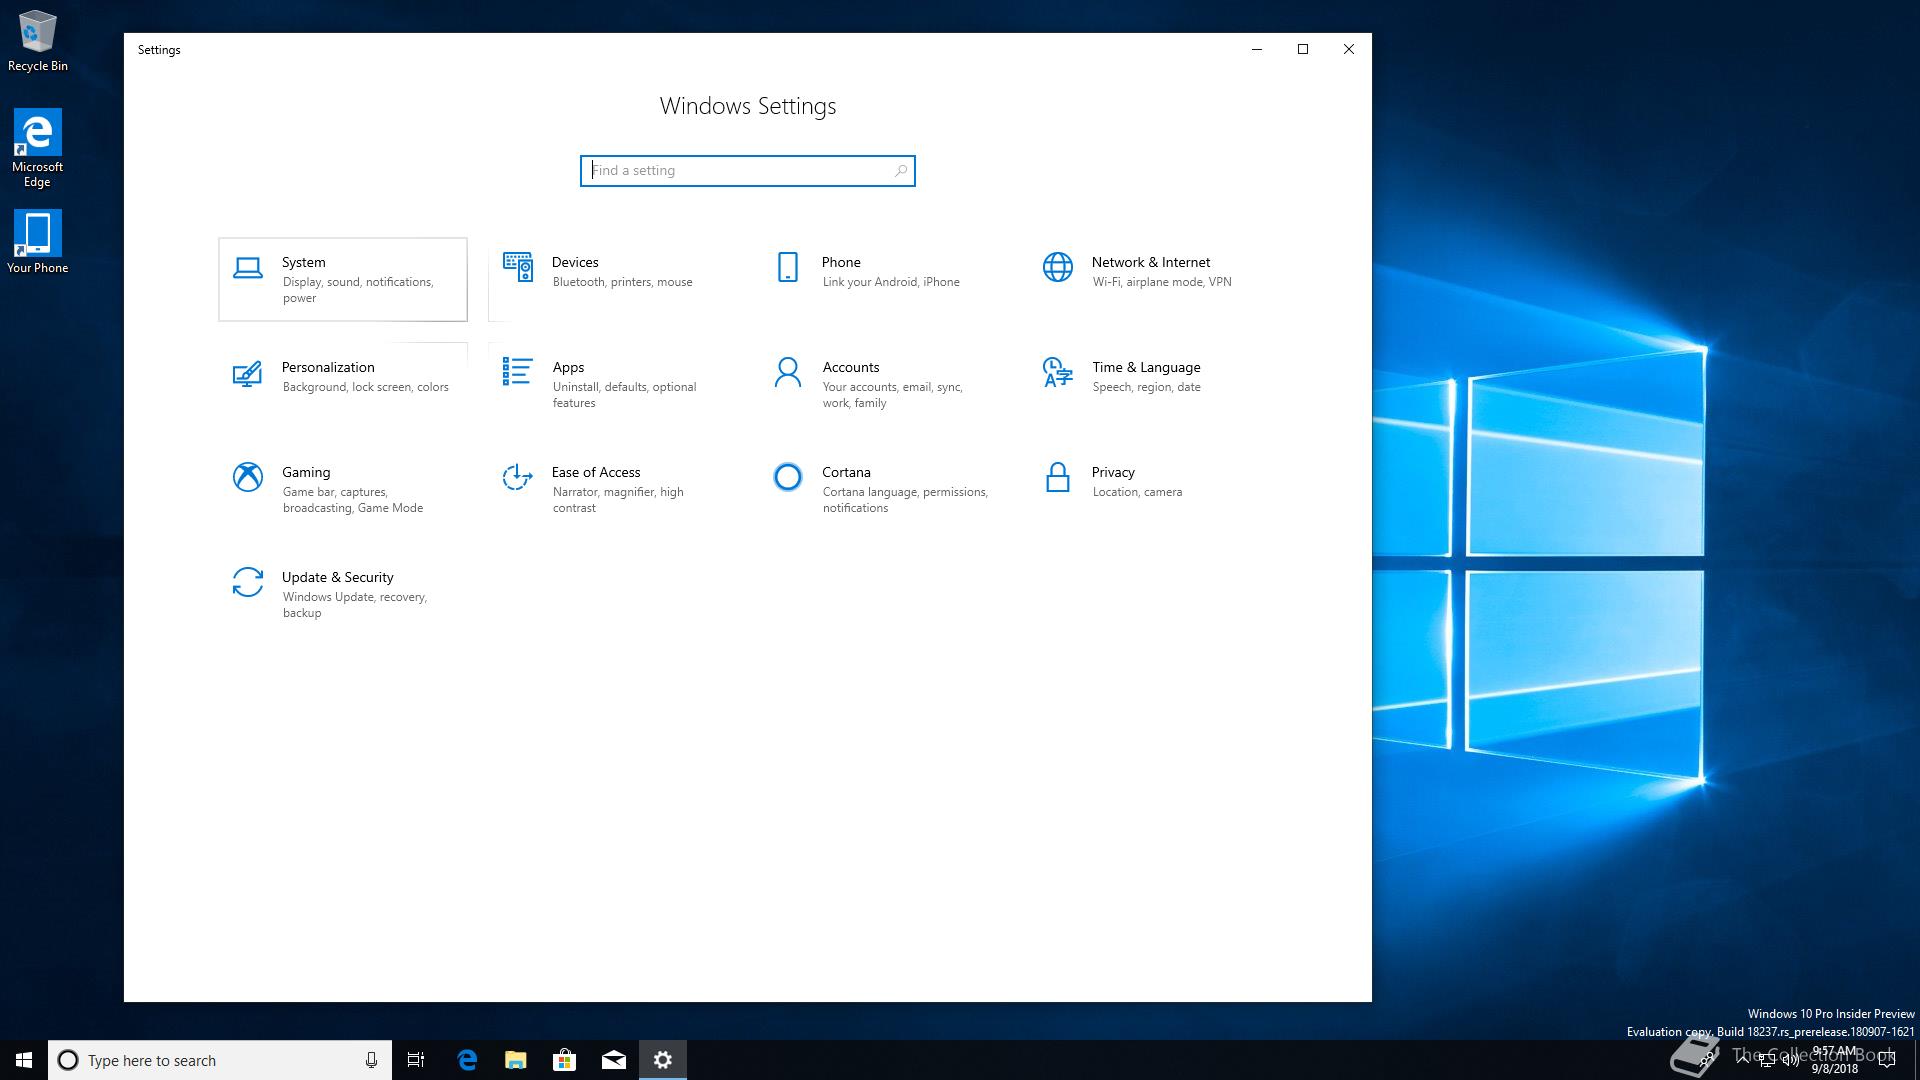The height and width of the screenshot is (1080, 1920).
Task: Select Microsoft Edge desktop shortcut
Action: click(38, 148)
